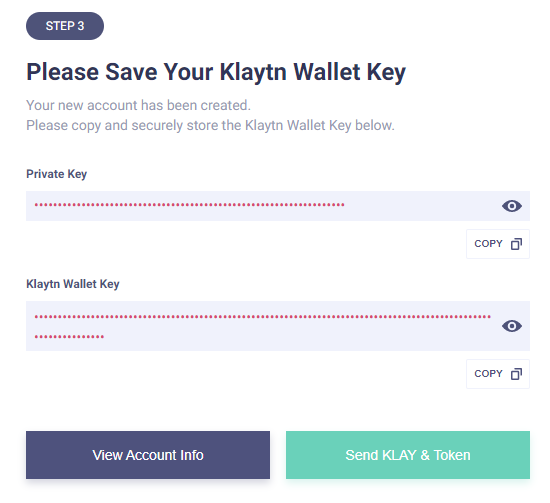Click the second line of masked wallet key dots
This screenshot has width=550, height=503.
[69, 337]
